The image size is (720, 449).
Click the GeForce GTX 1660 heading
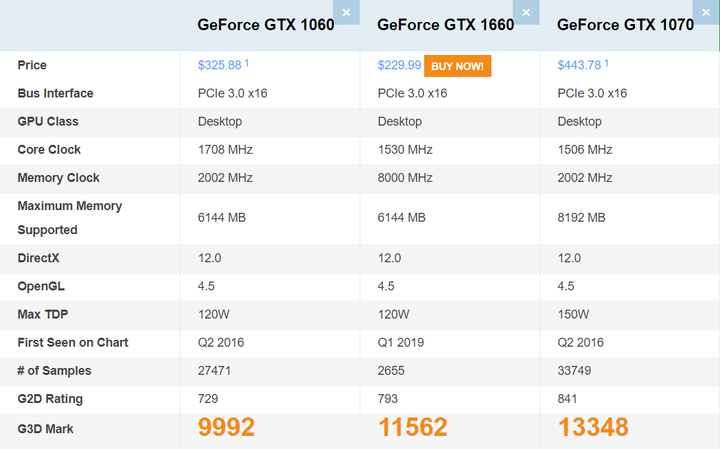(x=445, y=25)
